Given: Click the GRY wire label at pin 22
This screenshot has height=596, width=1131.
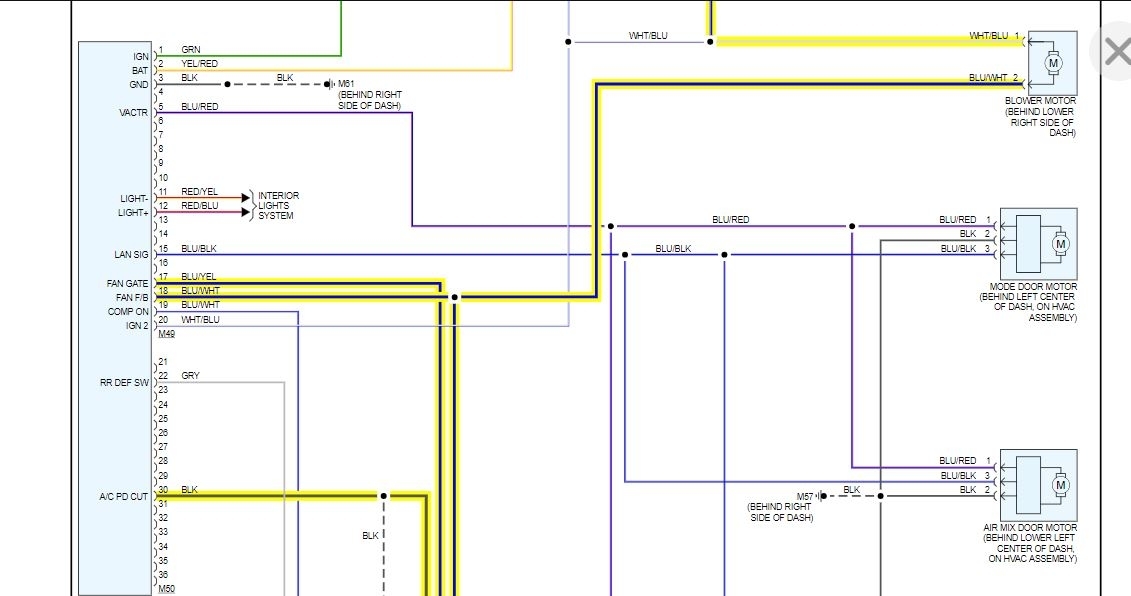Looking at the screenshot, I should coord(190,376).
